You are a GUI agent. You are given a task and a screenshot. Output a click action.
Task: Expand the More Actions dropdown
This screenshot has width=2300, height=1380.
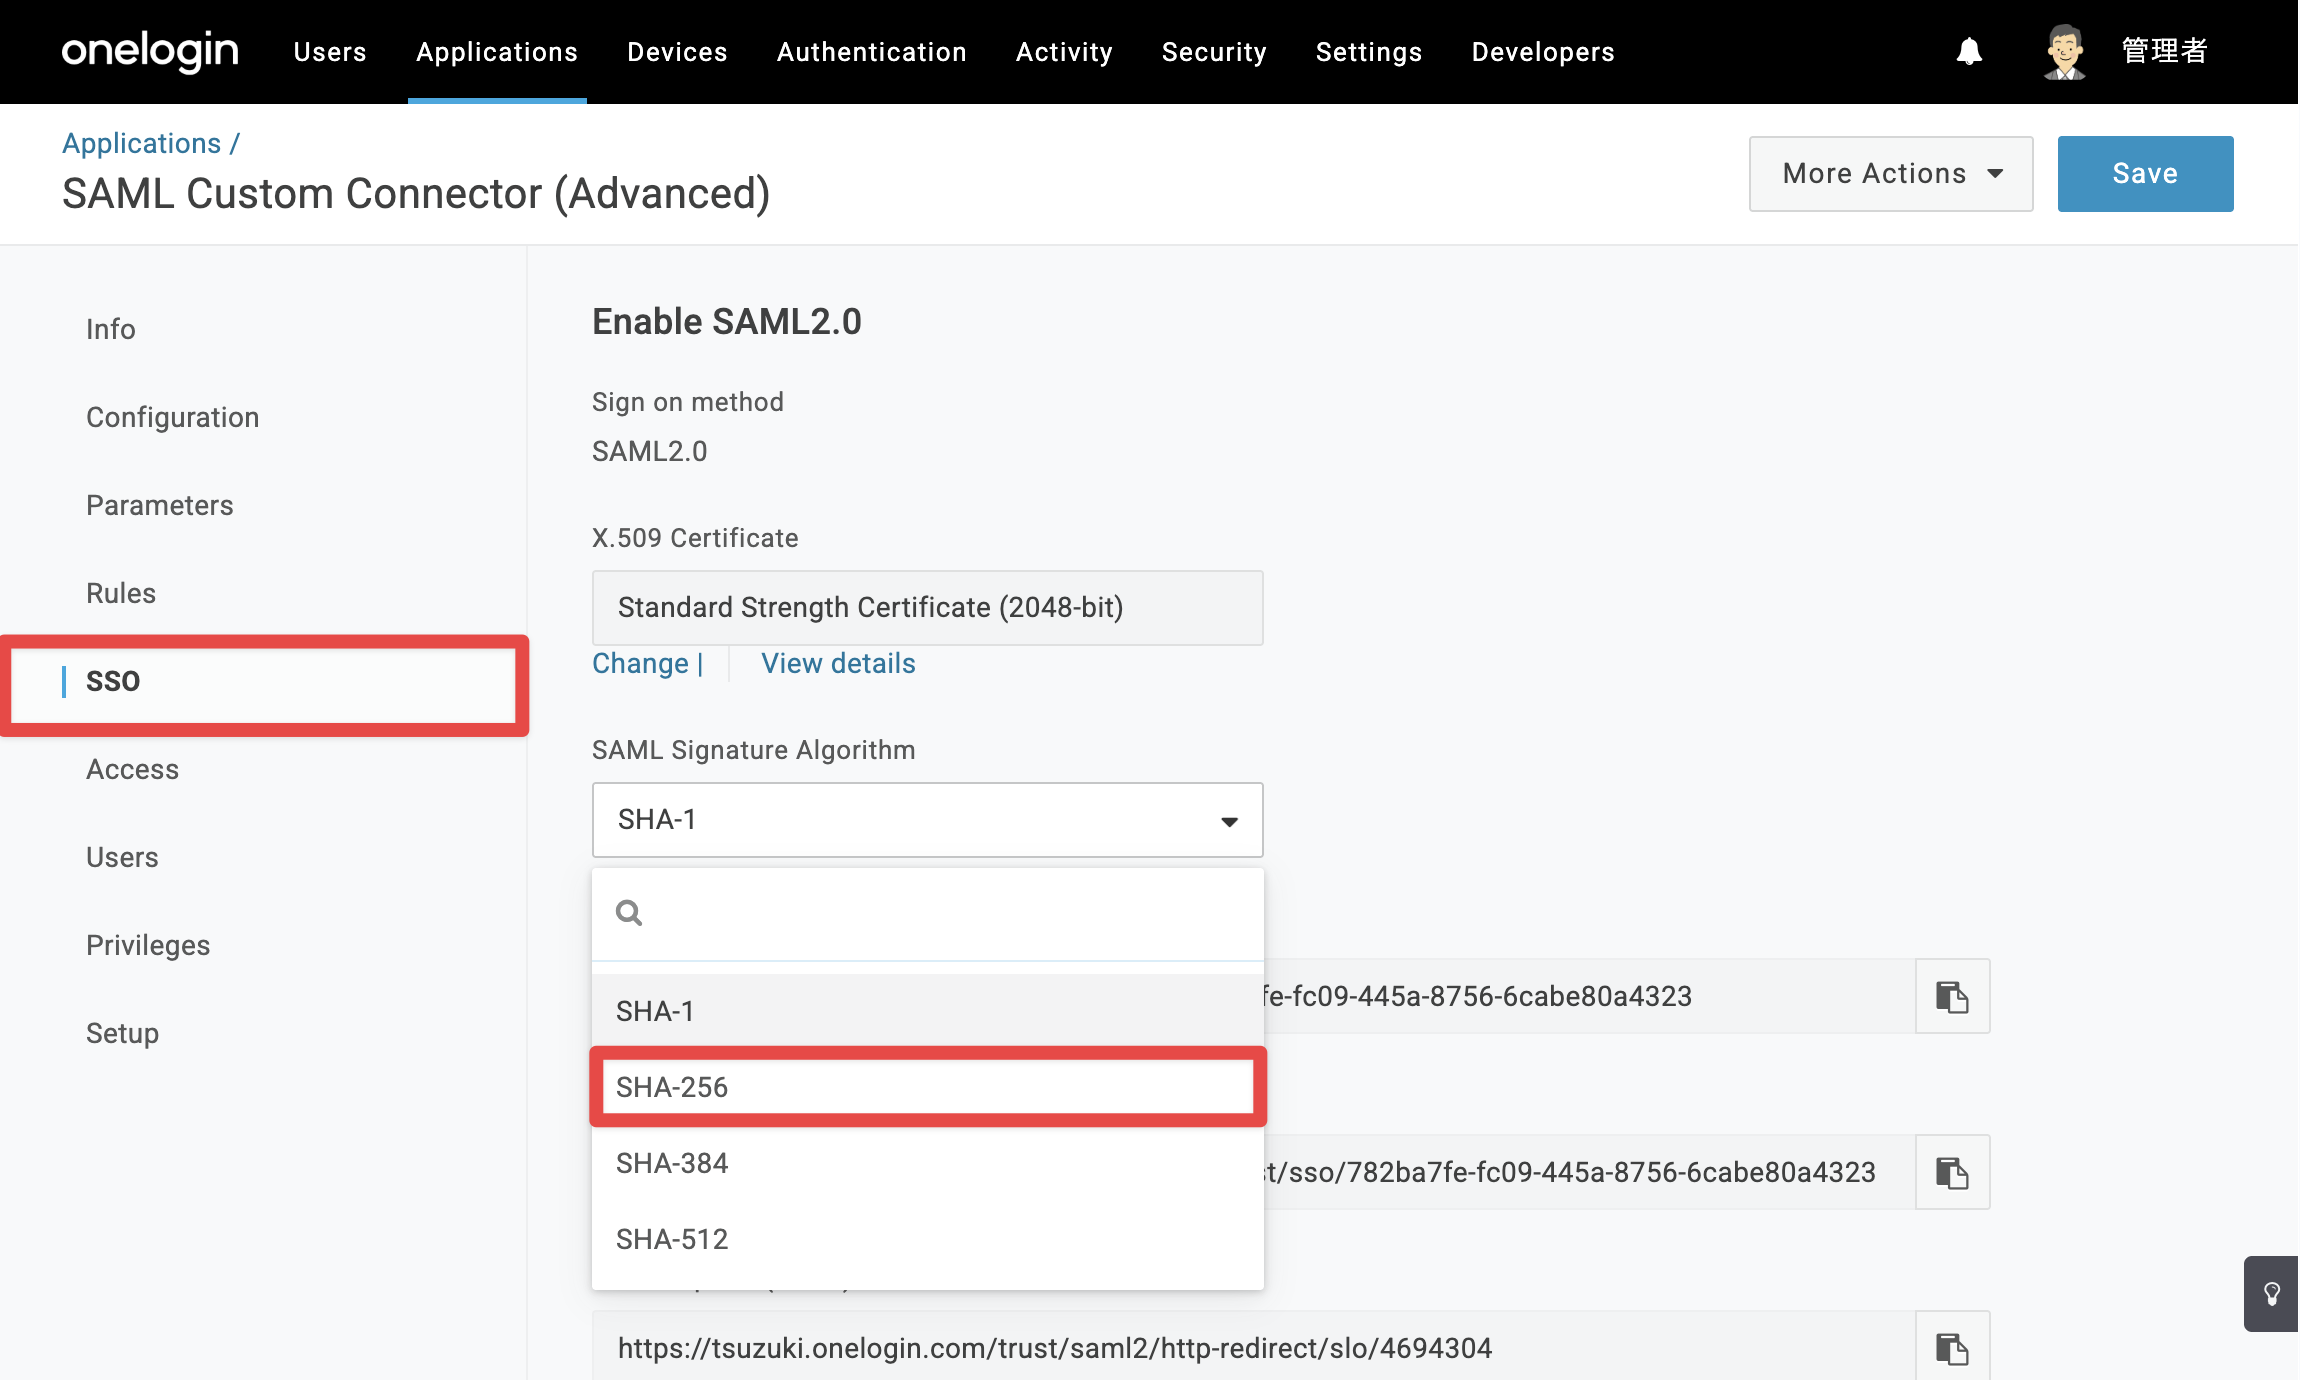1890,174
